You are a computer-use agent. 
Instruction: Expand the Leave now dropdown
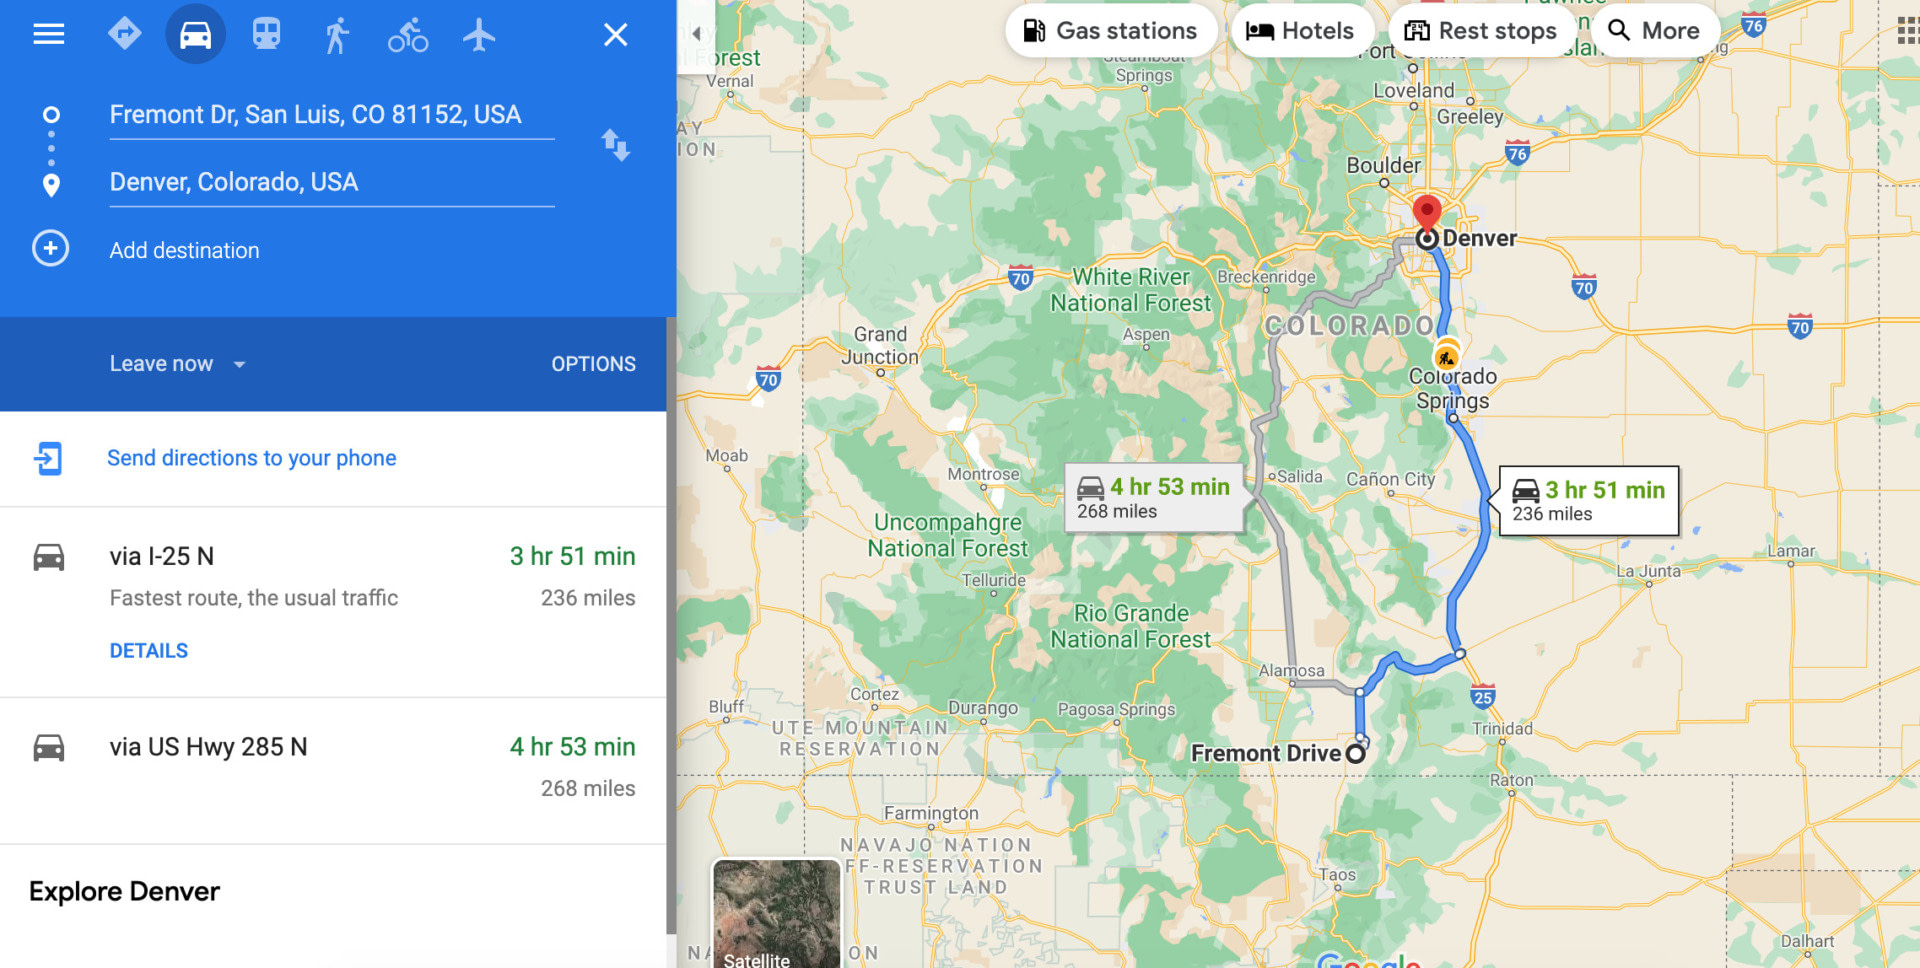click(177, 364)
